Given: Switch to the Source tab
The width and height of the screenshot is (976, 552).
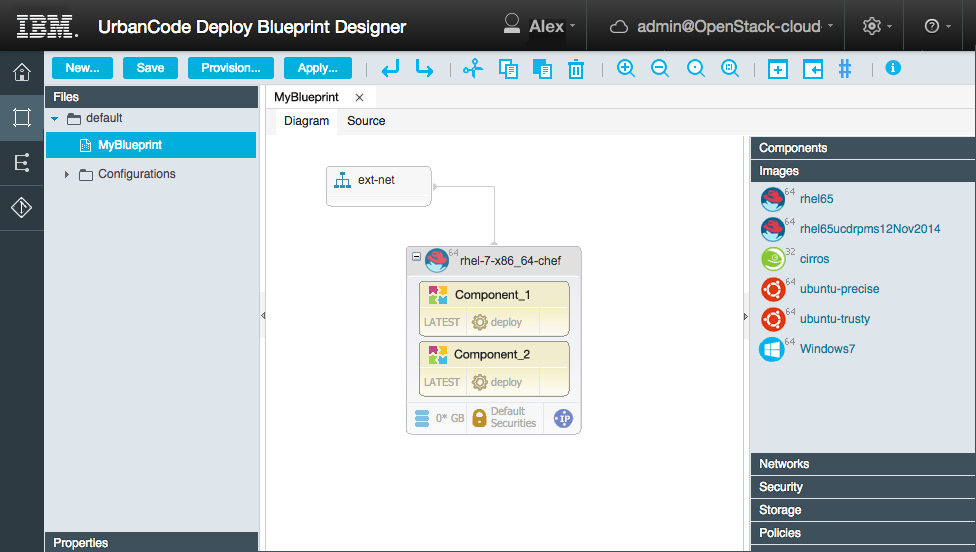Looking at the screenshot, I should point(366,121).
